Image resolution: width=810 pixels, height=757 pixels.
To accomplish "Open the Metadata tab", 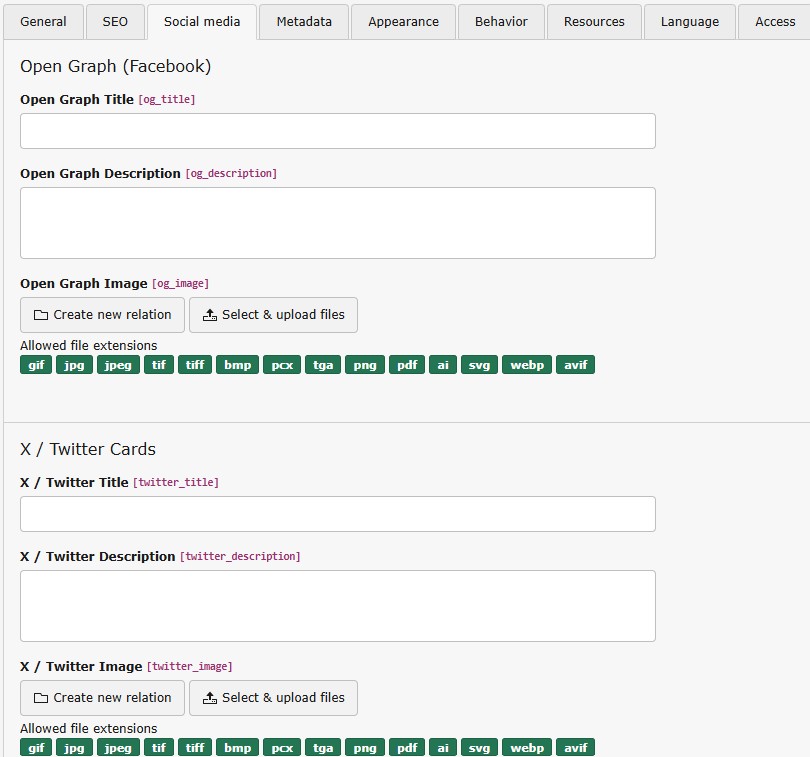I will (304, 21).
